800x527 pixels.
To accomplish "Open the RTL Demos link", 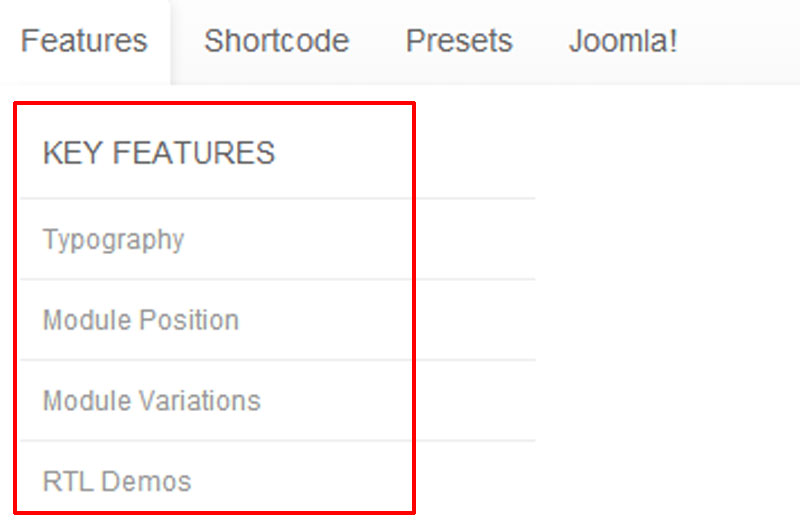I will pos(116,481).
